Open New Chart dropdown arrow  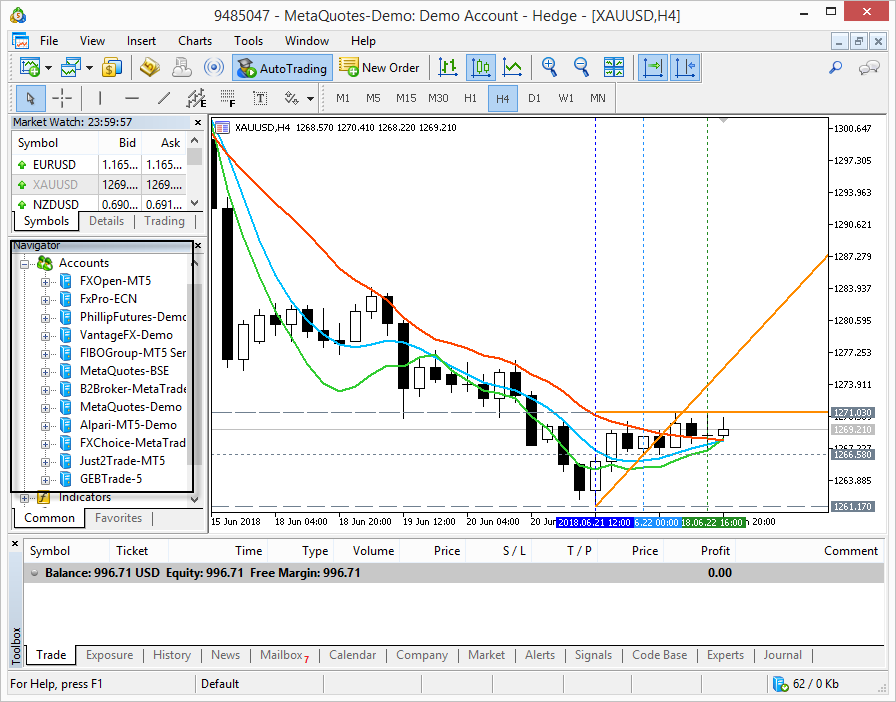pyautogui.click(x=49, y=68)
